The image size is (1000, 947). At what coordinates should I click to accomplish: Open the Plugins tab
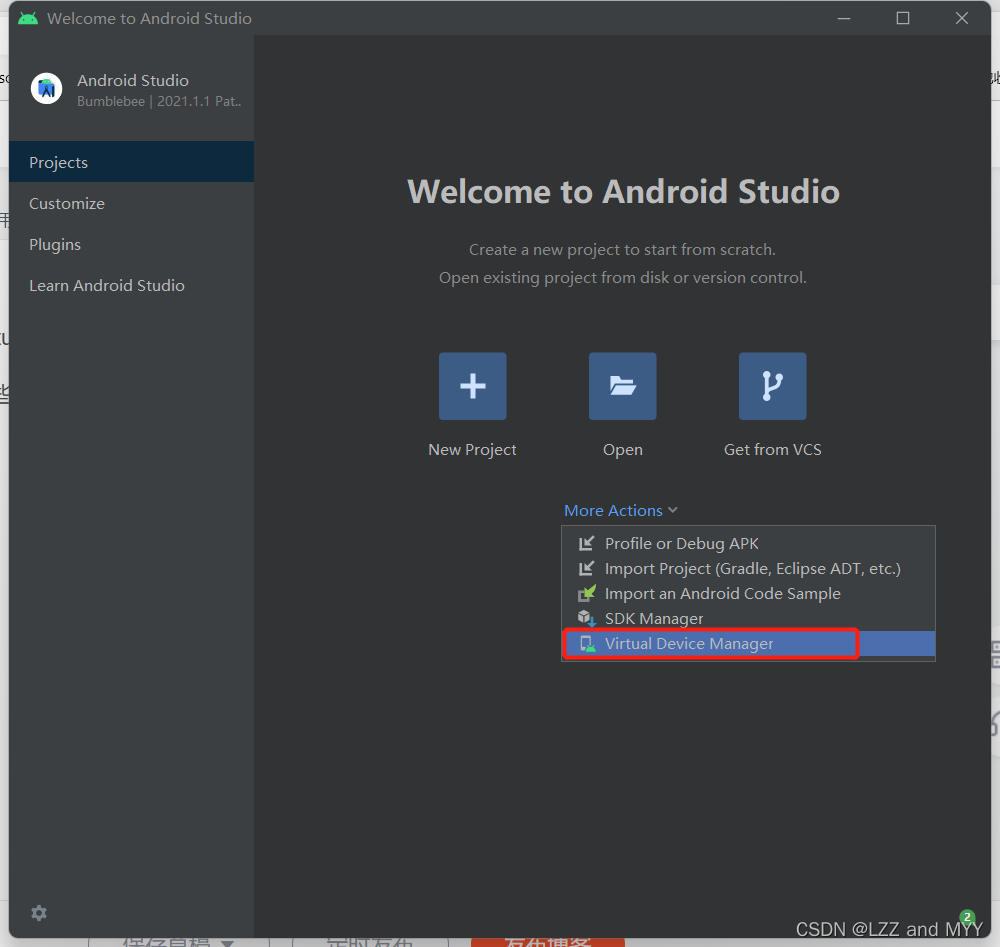point(131,244)
